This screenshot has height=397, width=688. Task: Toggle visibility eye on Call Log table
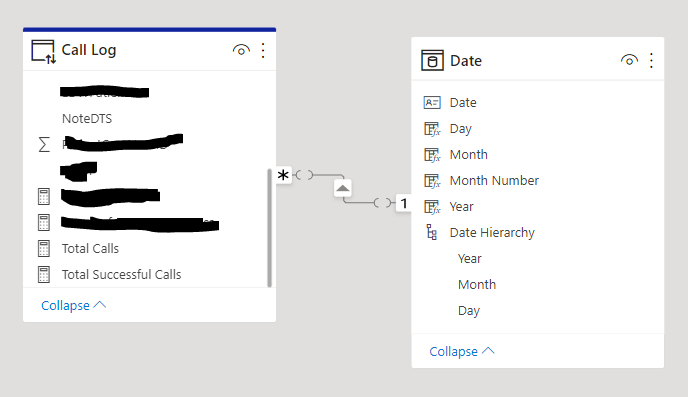[241, 50]
